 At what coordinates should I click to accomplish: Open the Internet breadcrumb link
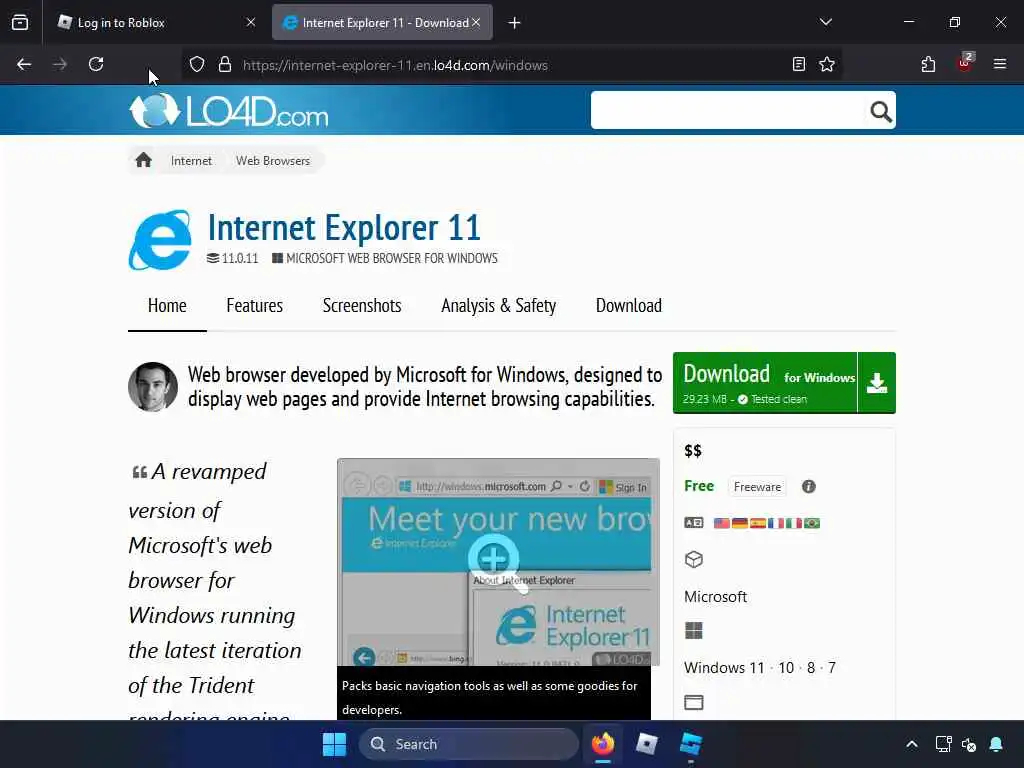(x=191, y=161)
